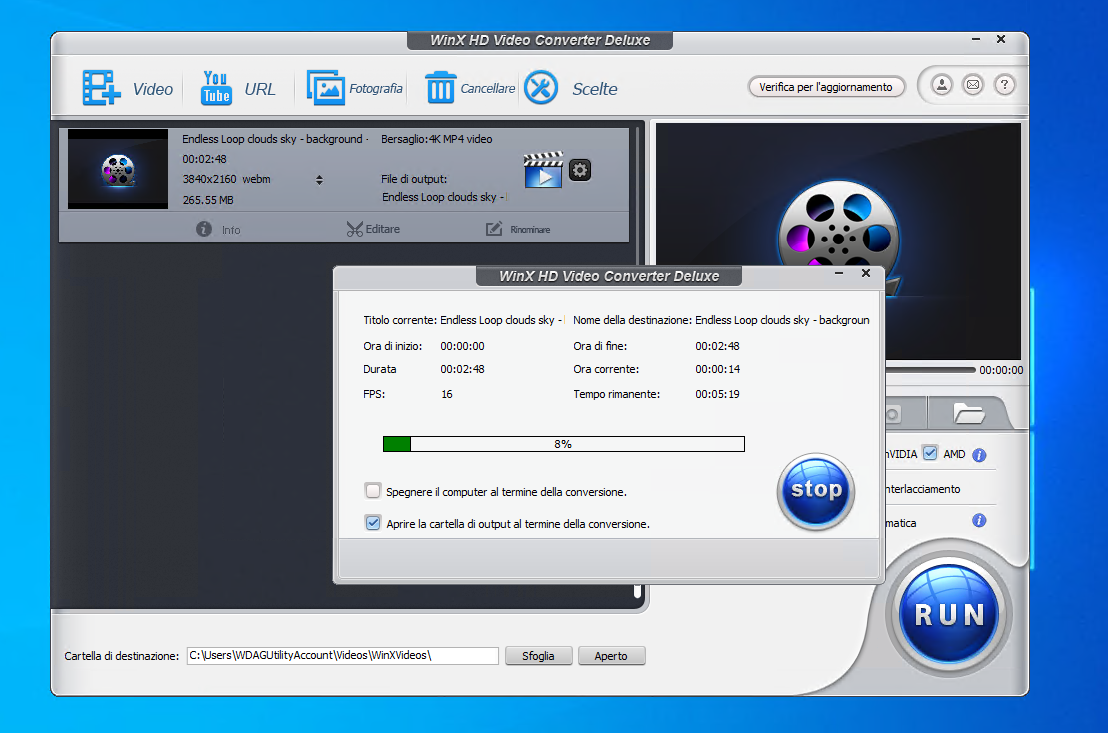Click the Aperto open folder button
Screen dimensions: 1108x733
click(x=611, y=656)
